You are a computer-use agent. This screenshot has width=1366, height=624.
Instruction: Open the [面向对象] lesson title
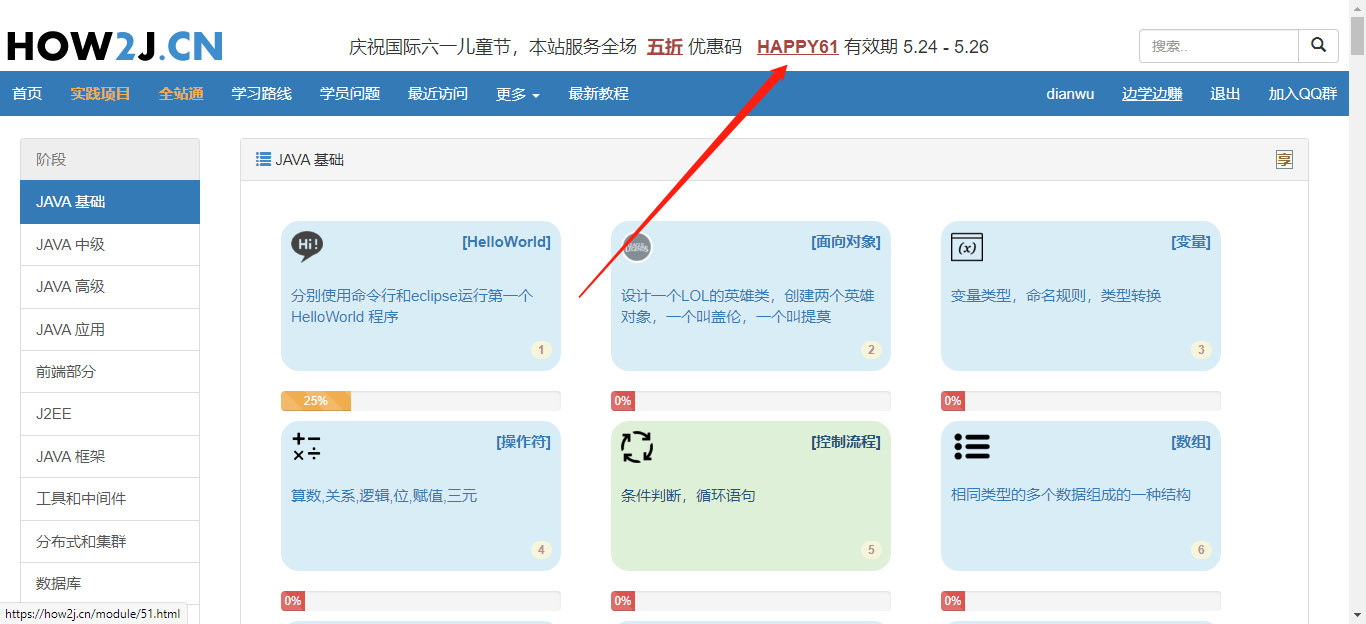pos(846,242)
